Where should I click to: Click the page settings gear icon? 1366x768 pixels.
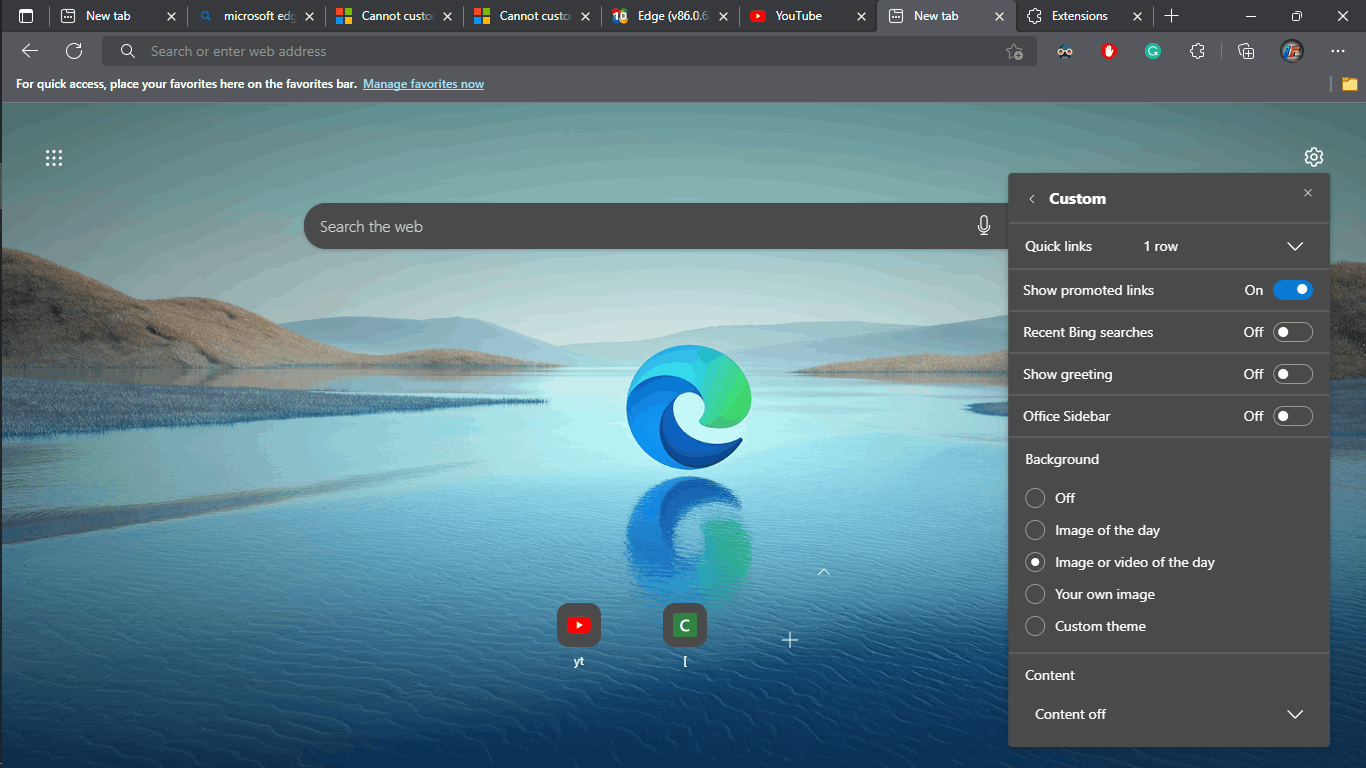click(1314, 157)
